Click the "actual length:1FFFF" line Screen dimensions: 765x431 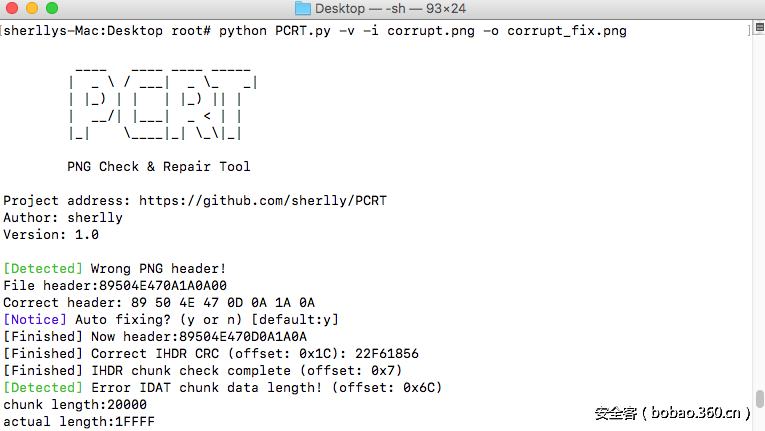coord(79,421)
